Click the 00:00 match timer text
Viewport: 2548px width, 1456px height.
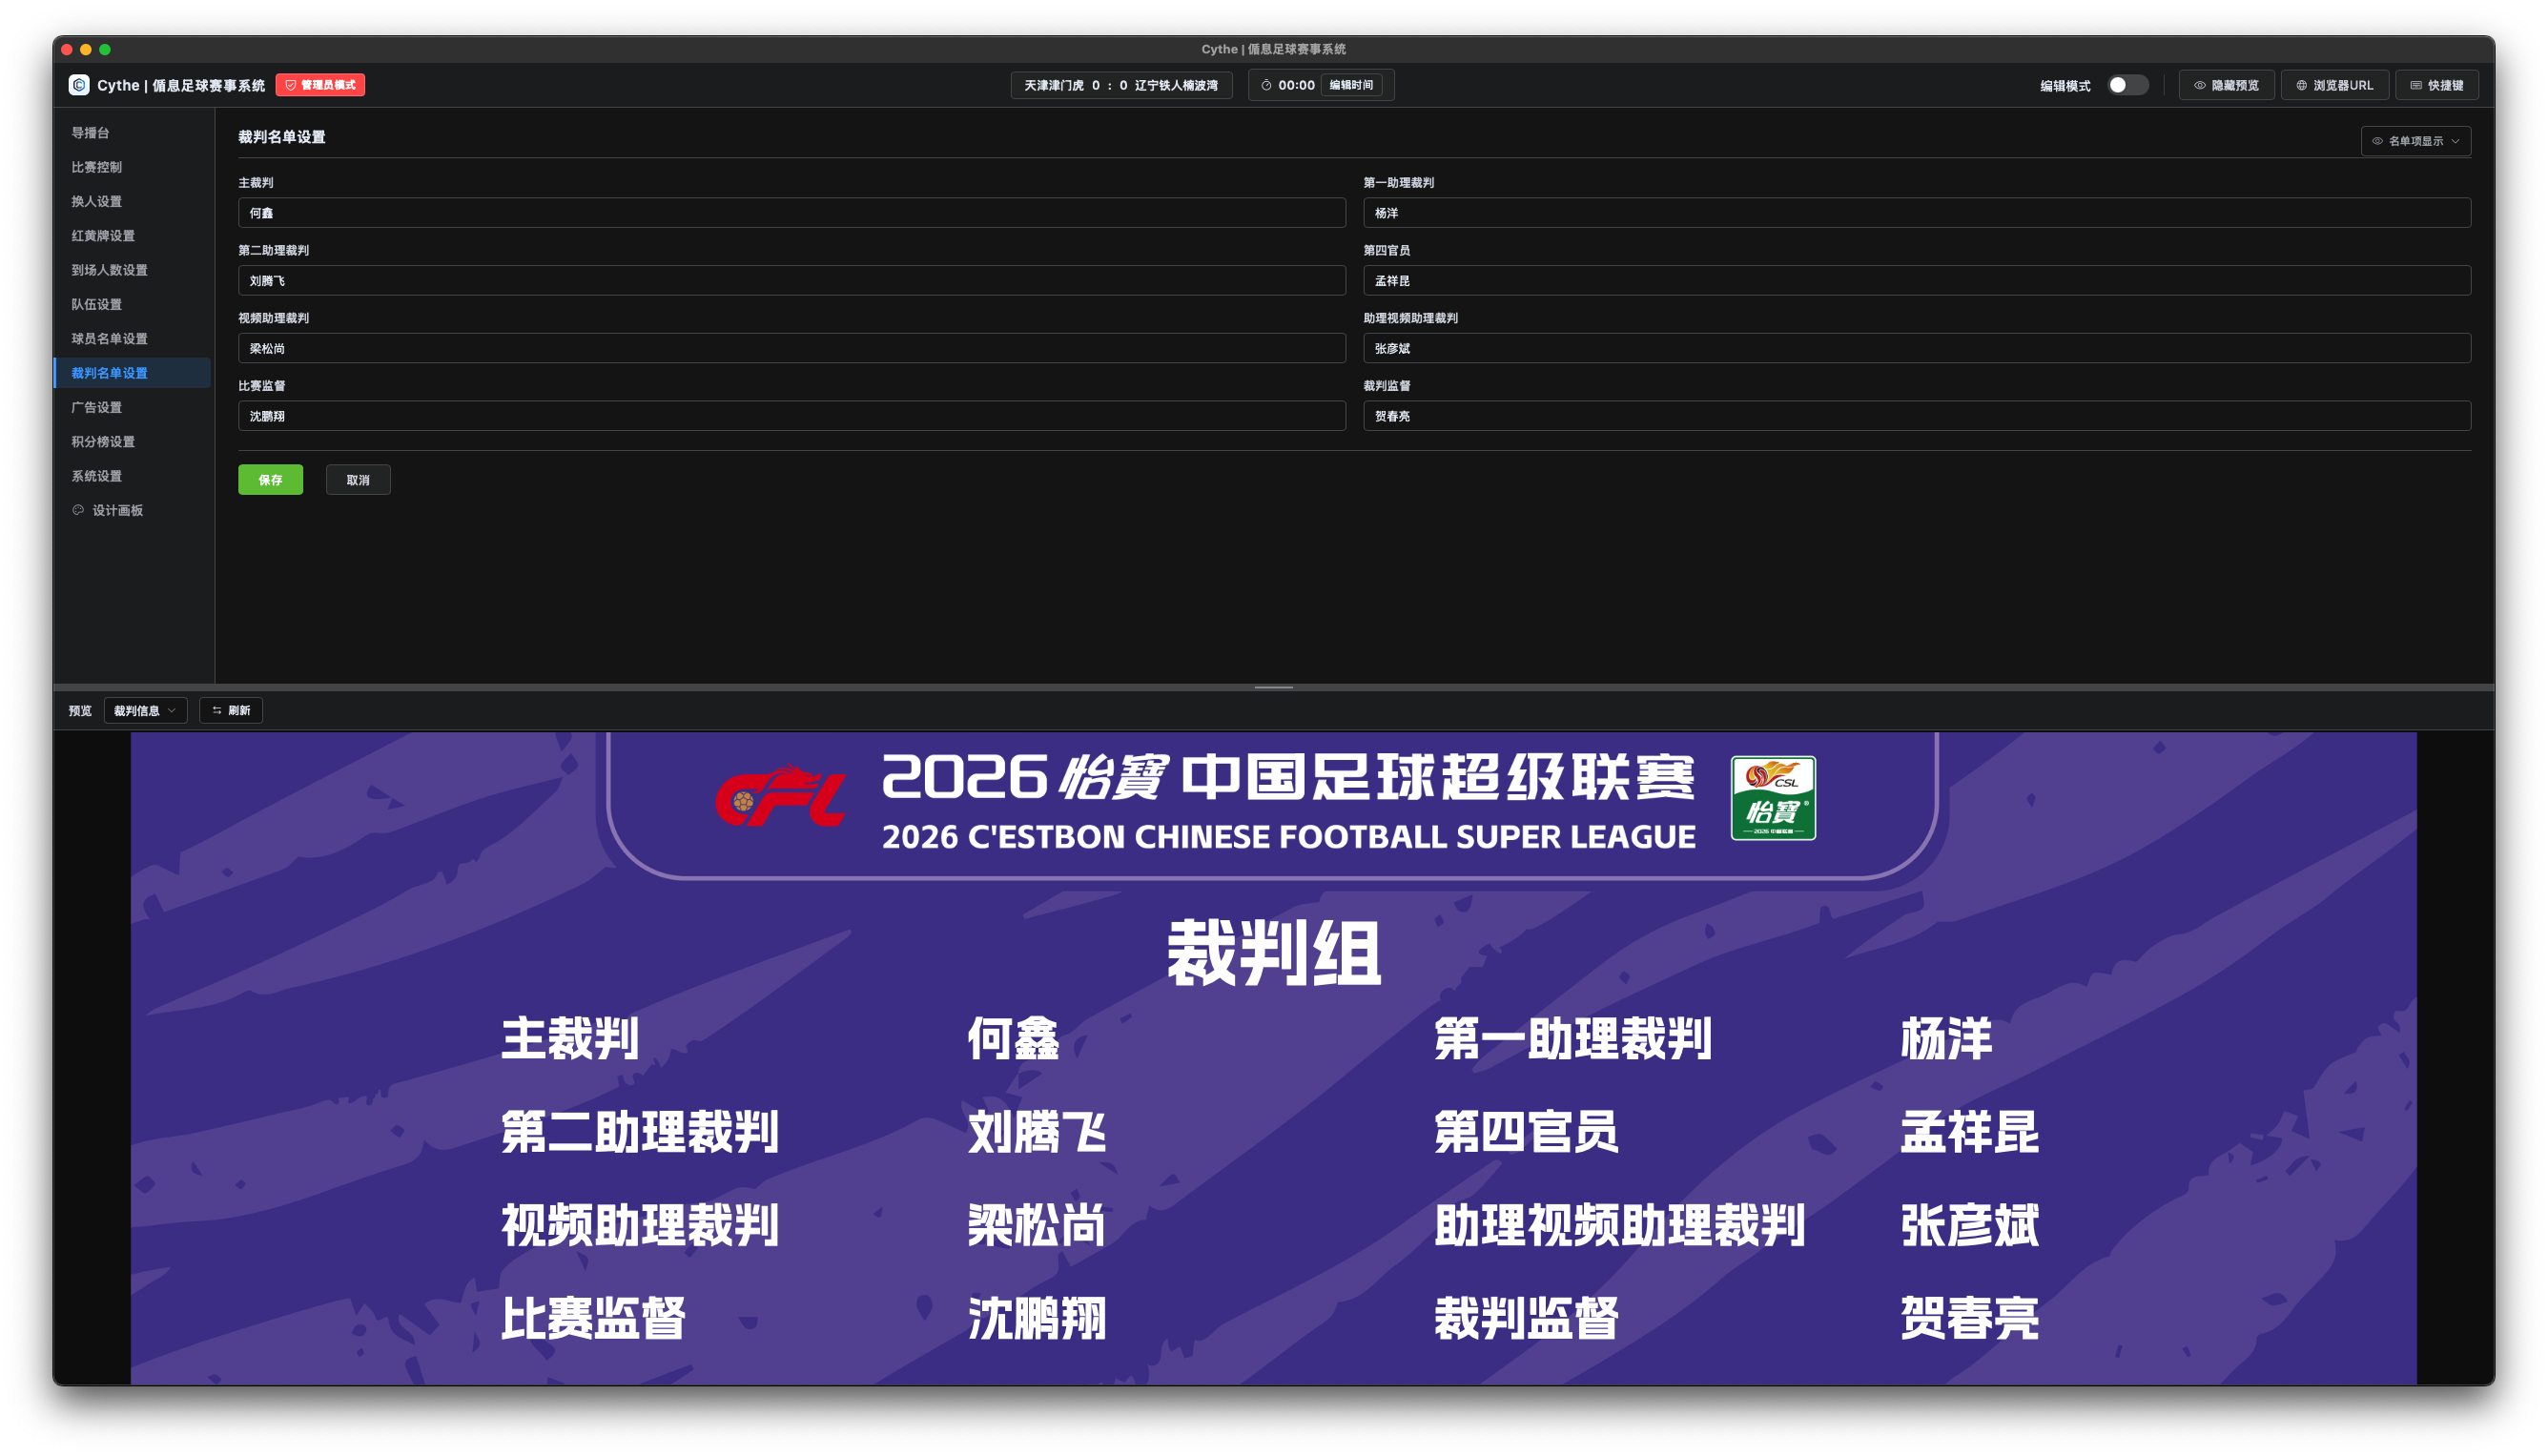1296,85
